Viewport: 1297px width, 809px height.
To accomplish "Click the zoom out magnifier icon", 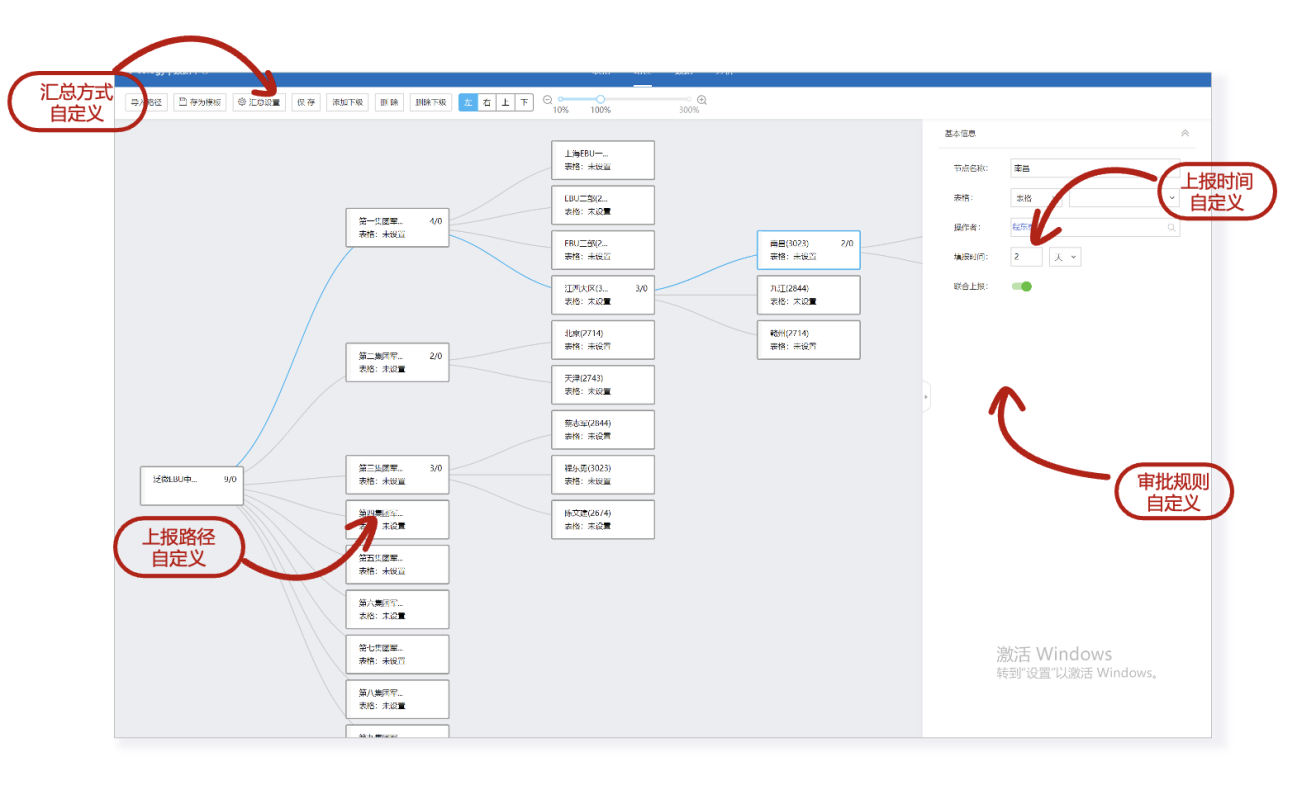I will point(547,100).
